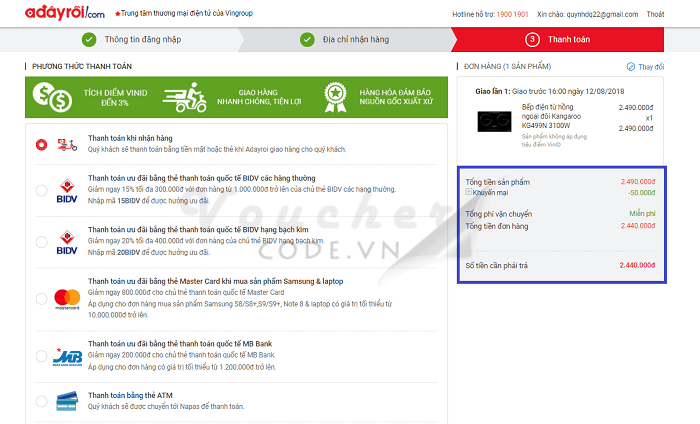Select Master Card payment radio button

42,299
